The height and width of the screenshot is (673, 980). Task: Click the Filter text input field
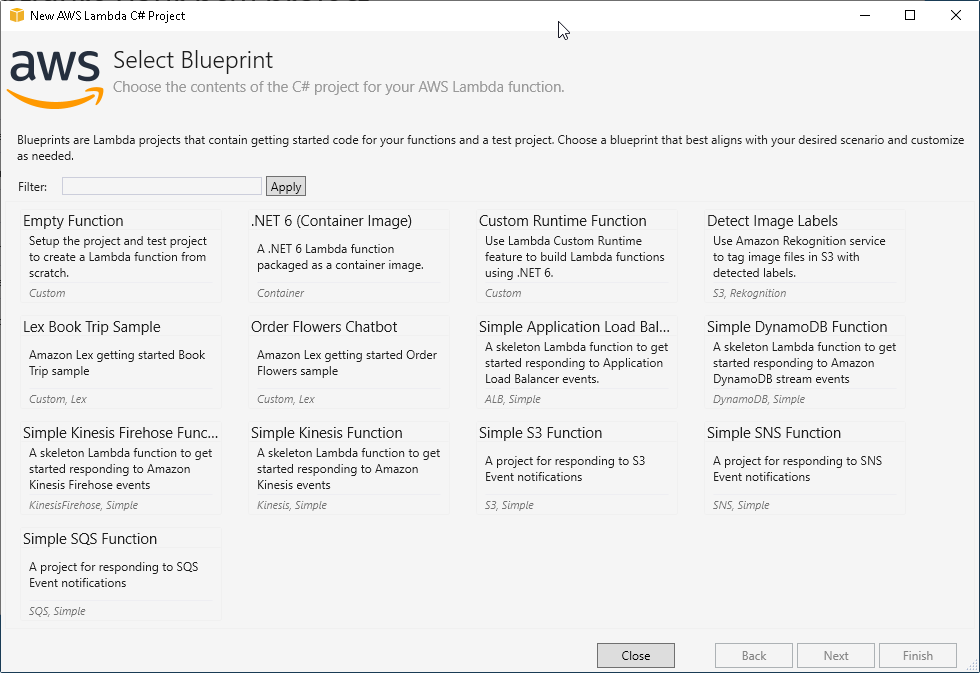coord(161,186)
